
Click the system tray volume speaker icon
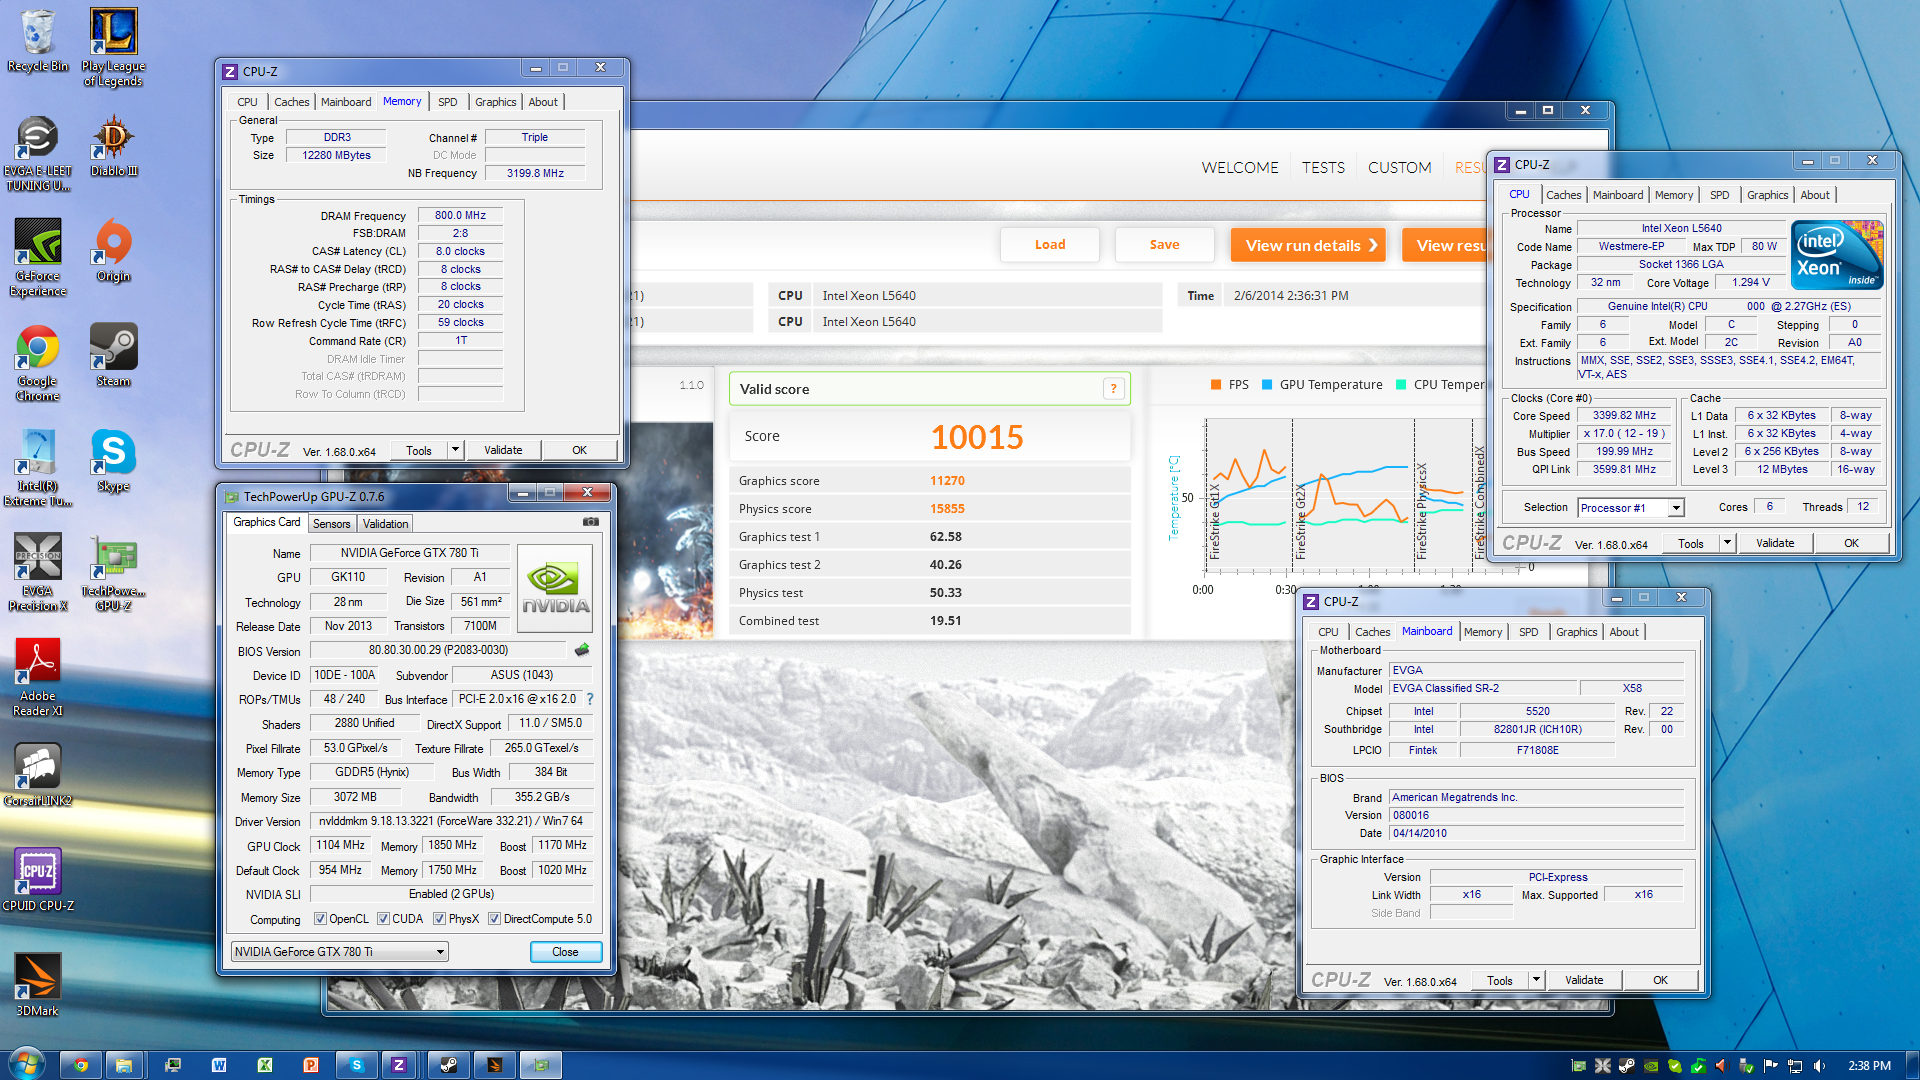point(1819,1065)
